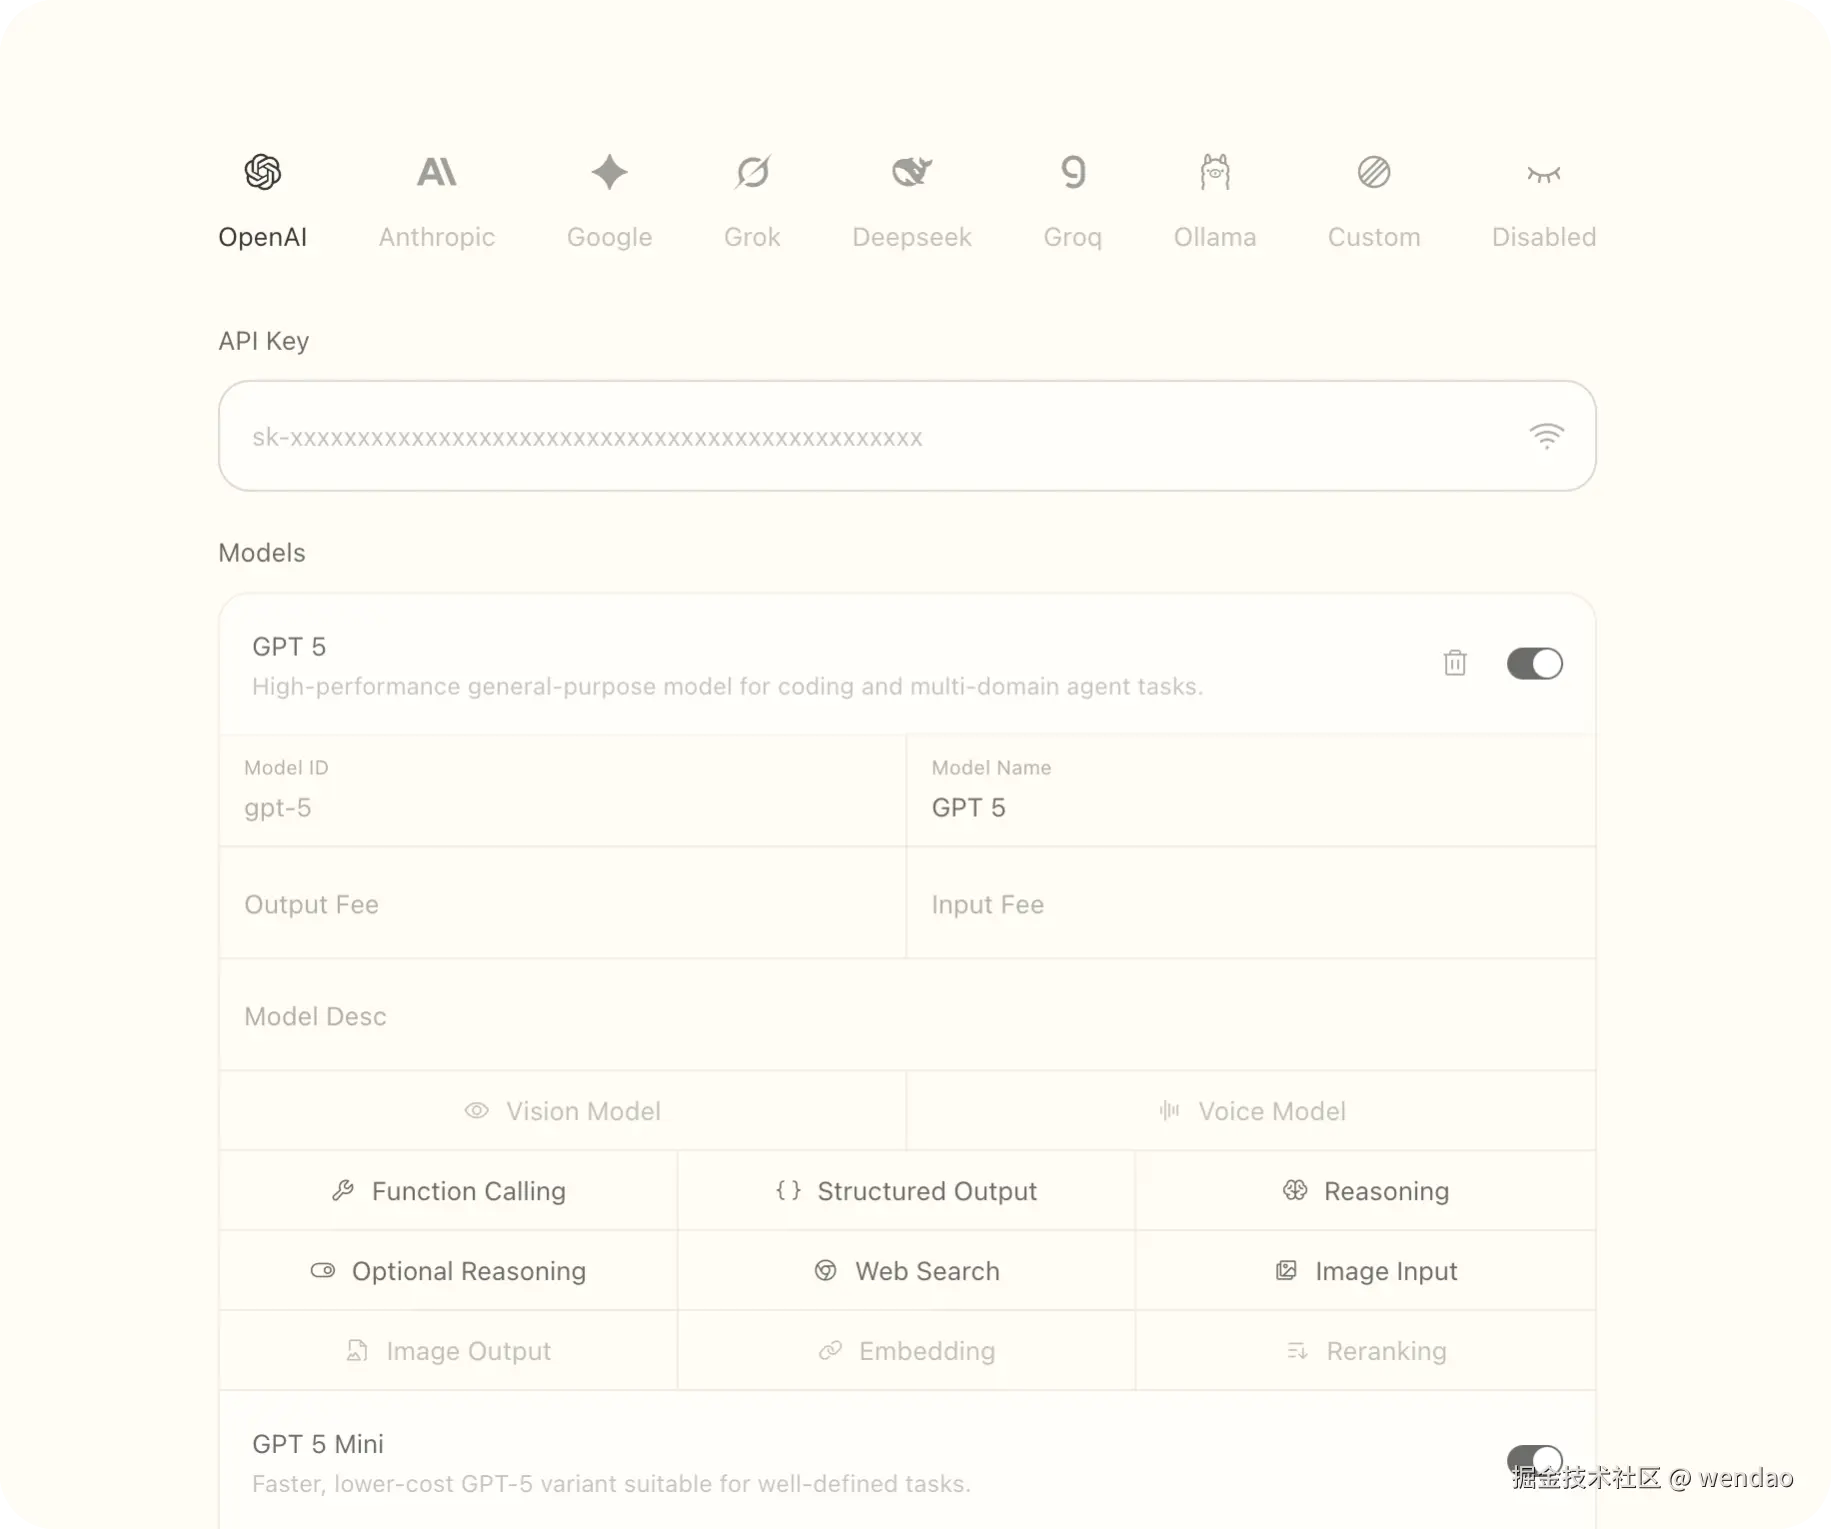Enable the Function Calling capability
The image size is (1831, 1529).
[x=448, y=1191]
